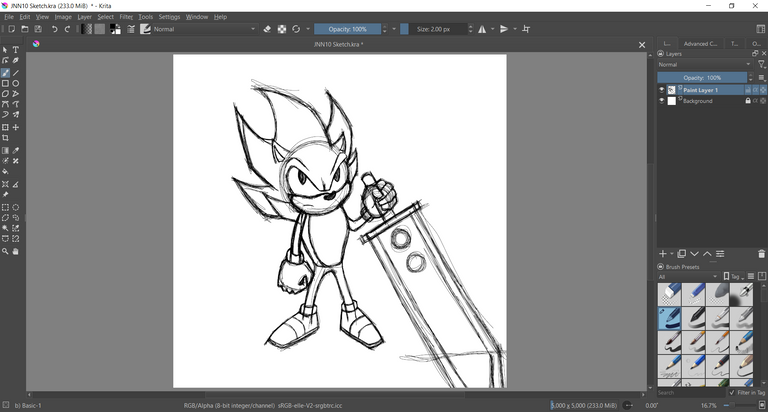
Task: Toggle eraser mode
Action: (x=267, y=29)
